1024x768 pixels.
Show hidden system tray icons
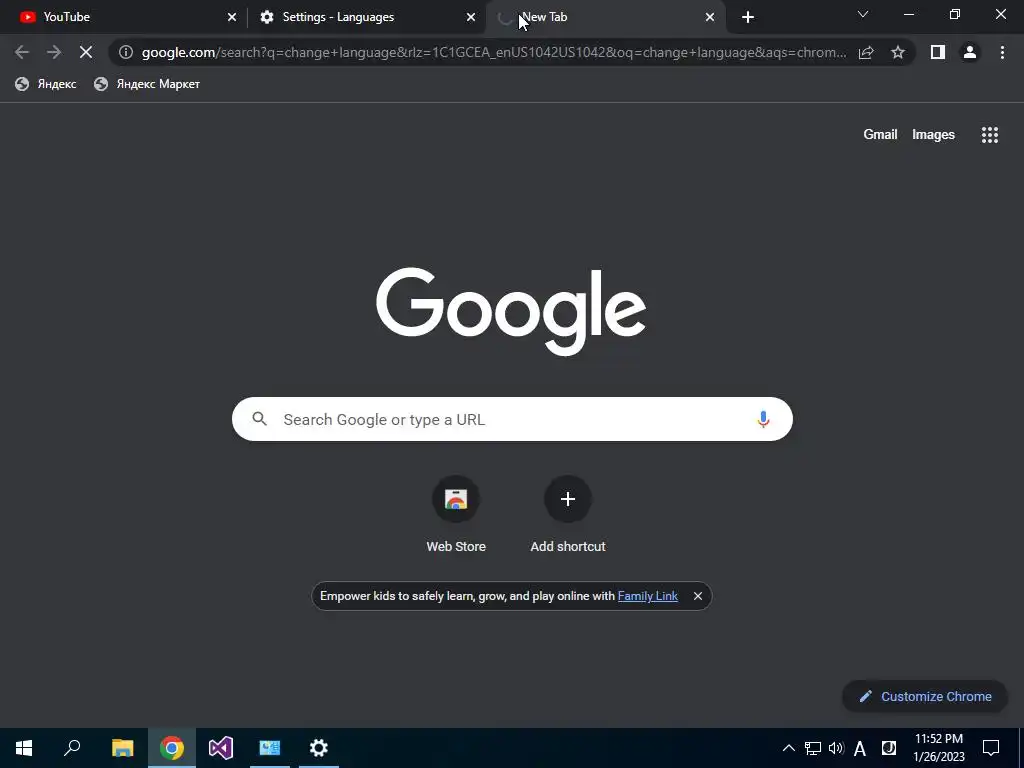(x=789, y=748)
